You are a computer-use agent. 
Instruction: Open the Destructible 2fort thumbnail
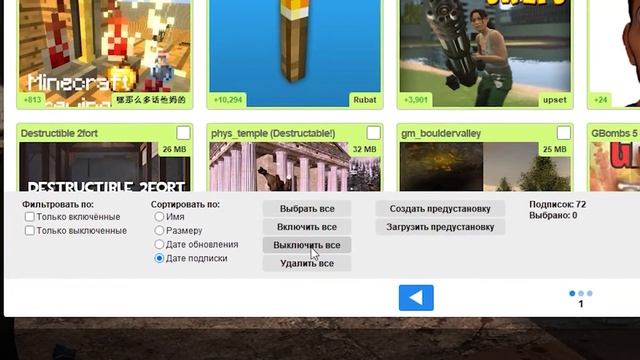(x=104, y=167)
